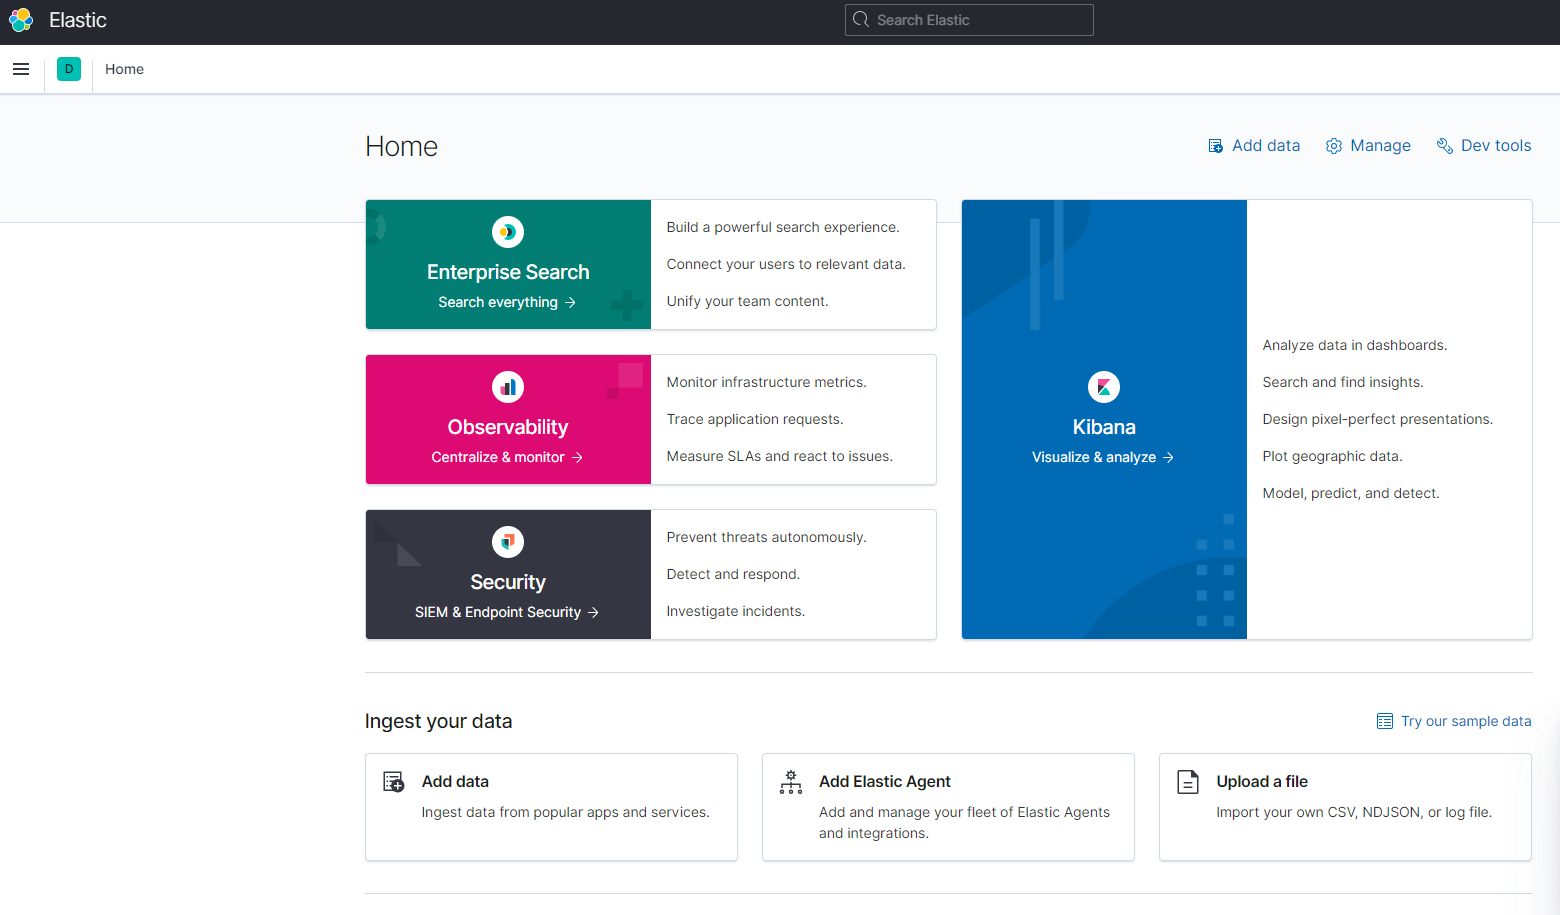Click the Security logo icon
This screenshot has height=915, width=1560.
508,542
